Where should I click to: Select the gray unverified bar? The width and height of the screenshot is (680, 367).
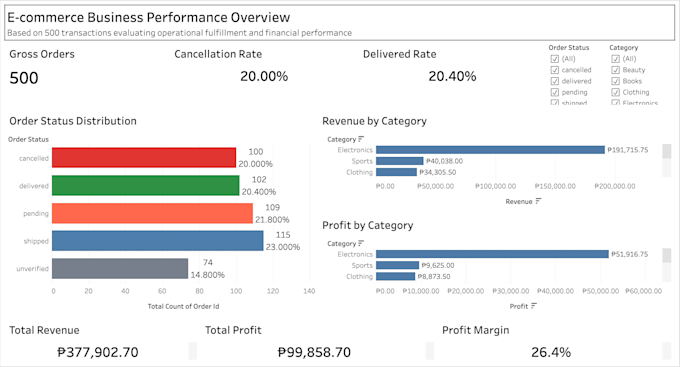point(120,269)
